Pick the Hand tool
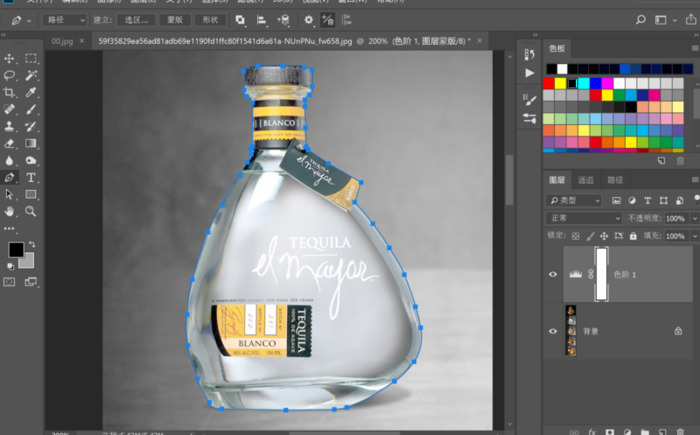Screen dimensions: 700x435 coord(10,211)
